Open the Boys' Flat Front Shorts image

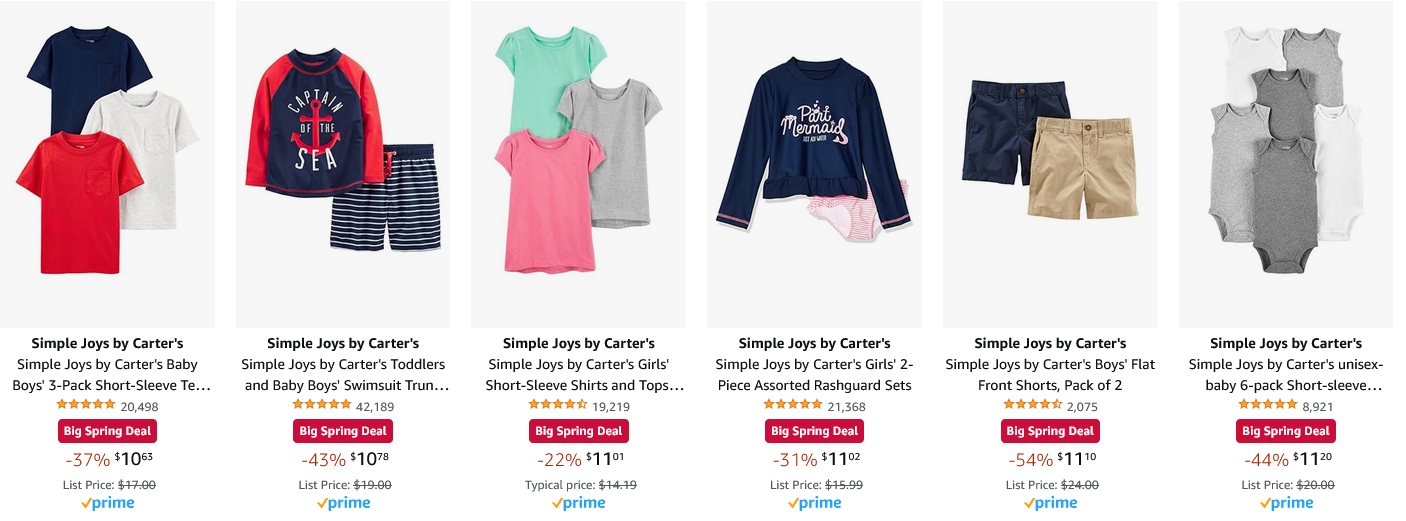click(1050, 165)
